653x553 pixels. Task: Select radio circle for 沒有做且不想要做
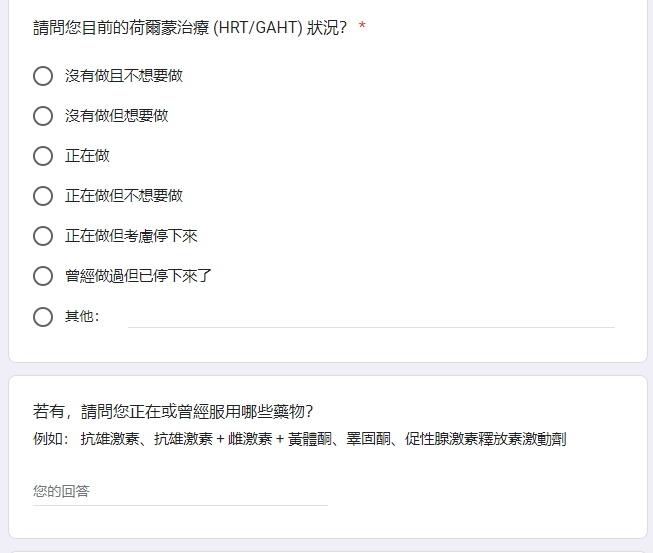[43, 76]
